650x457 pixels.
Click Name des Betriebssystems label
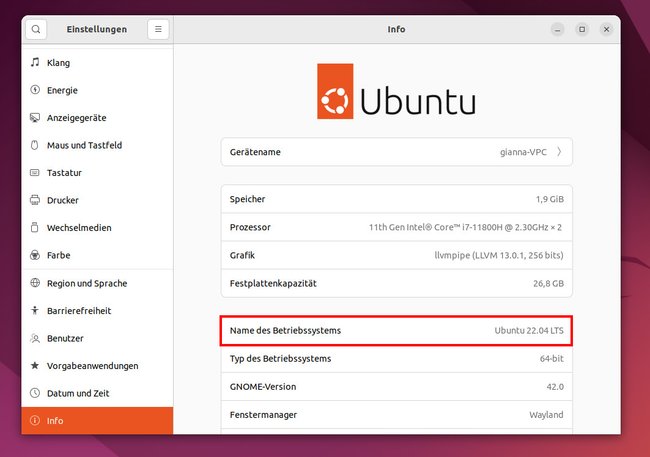(285, 331)
